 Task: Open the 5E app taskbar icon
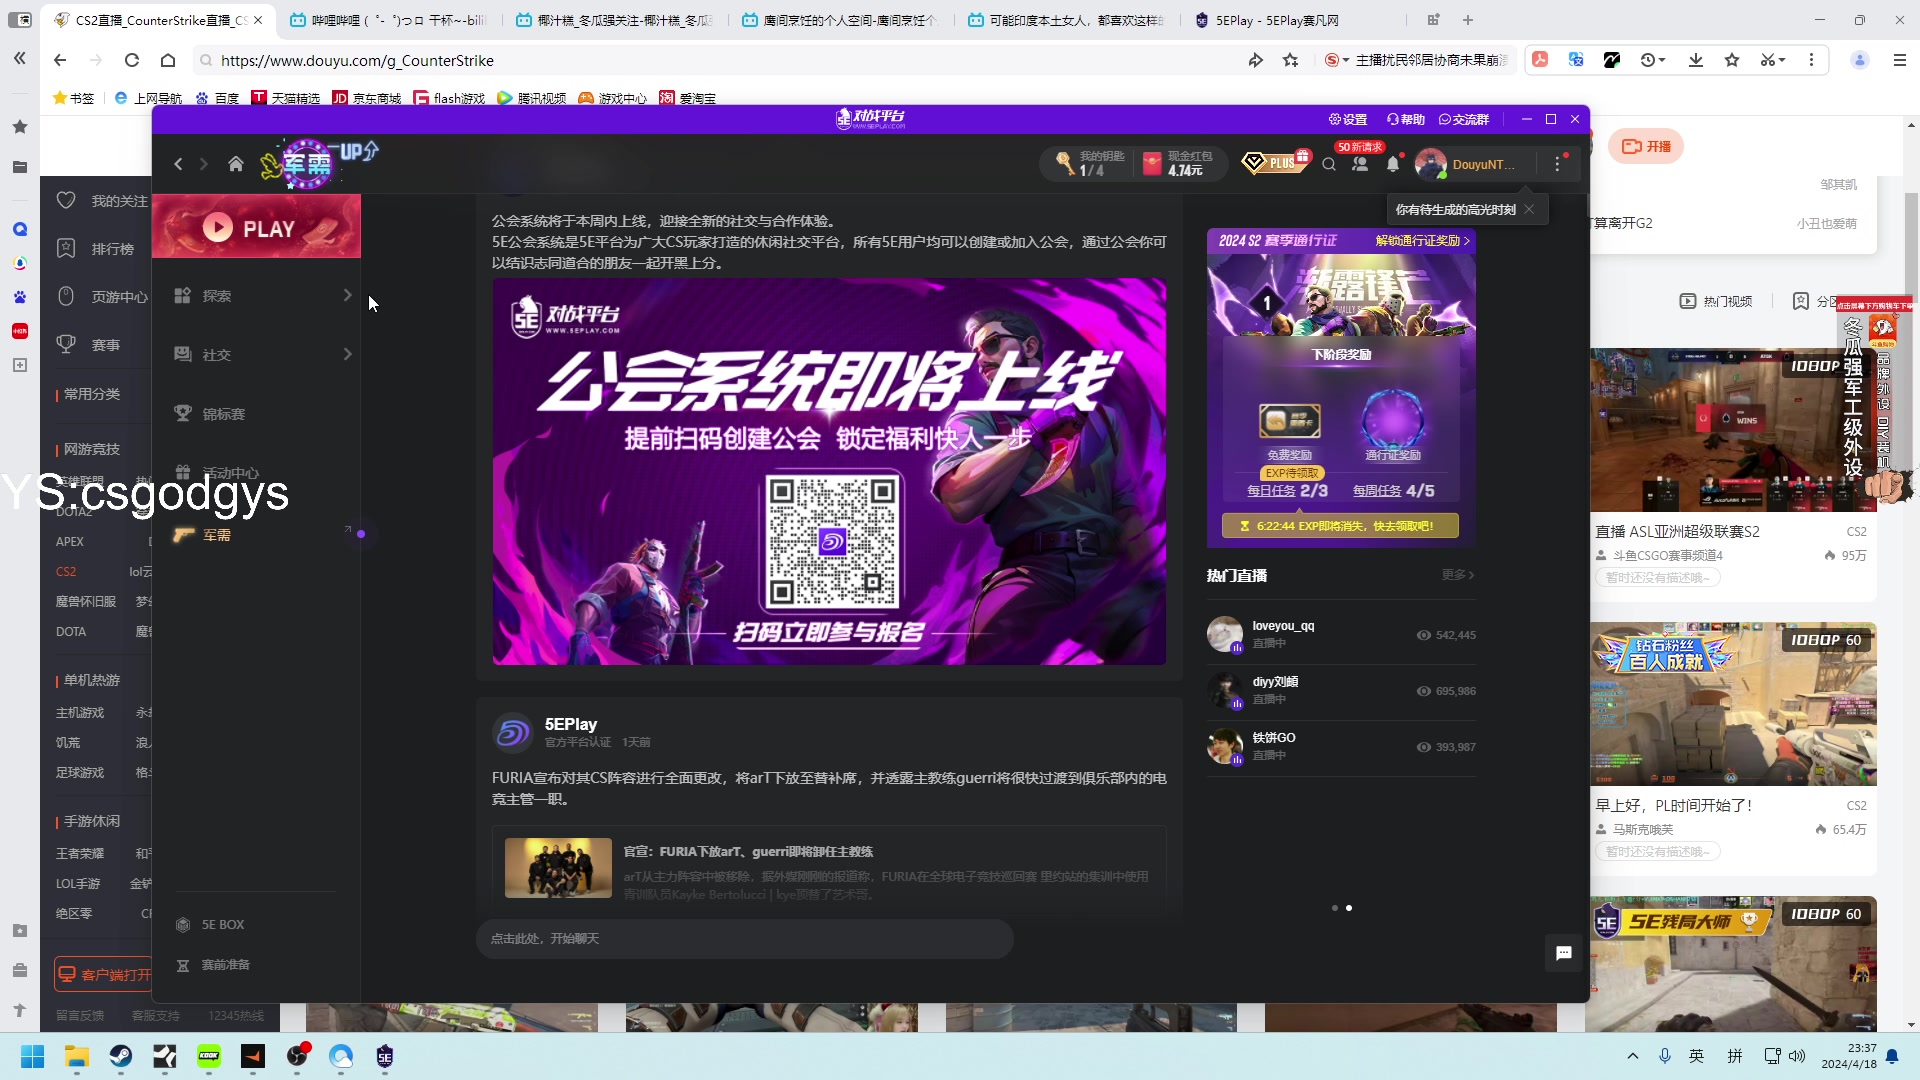tap(385, 1056)
